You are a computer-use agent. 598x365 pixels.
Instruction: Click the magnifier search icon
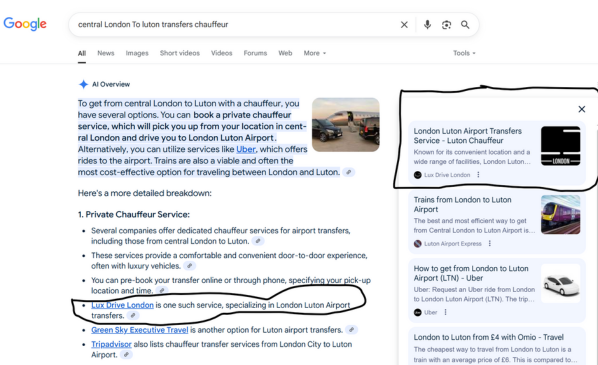tap(465, 25)
